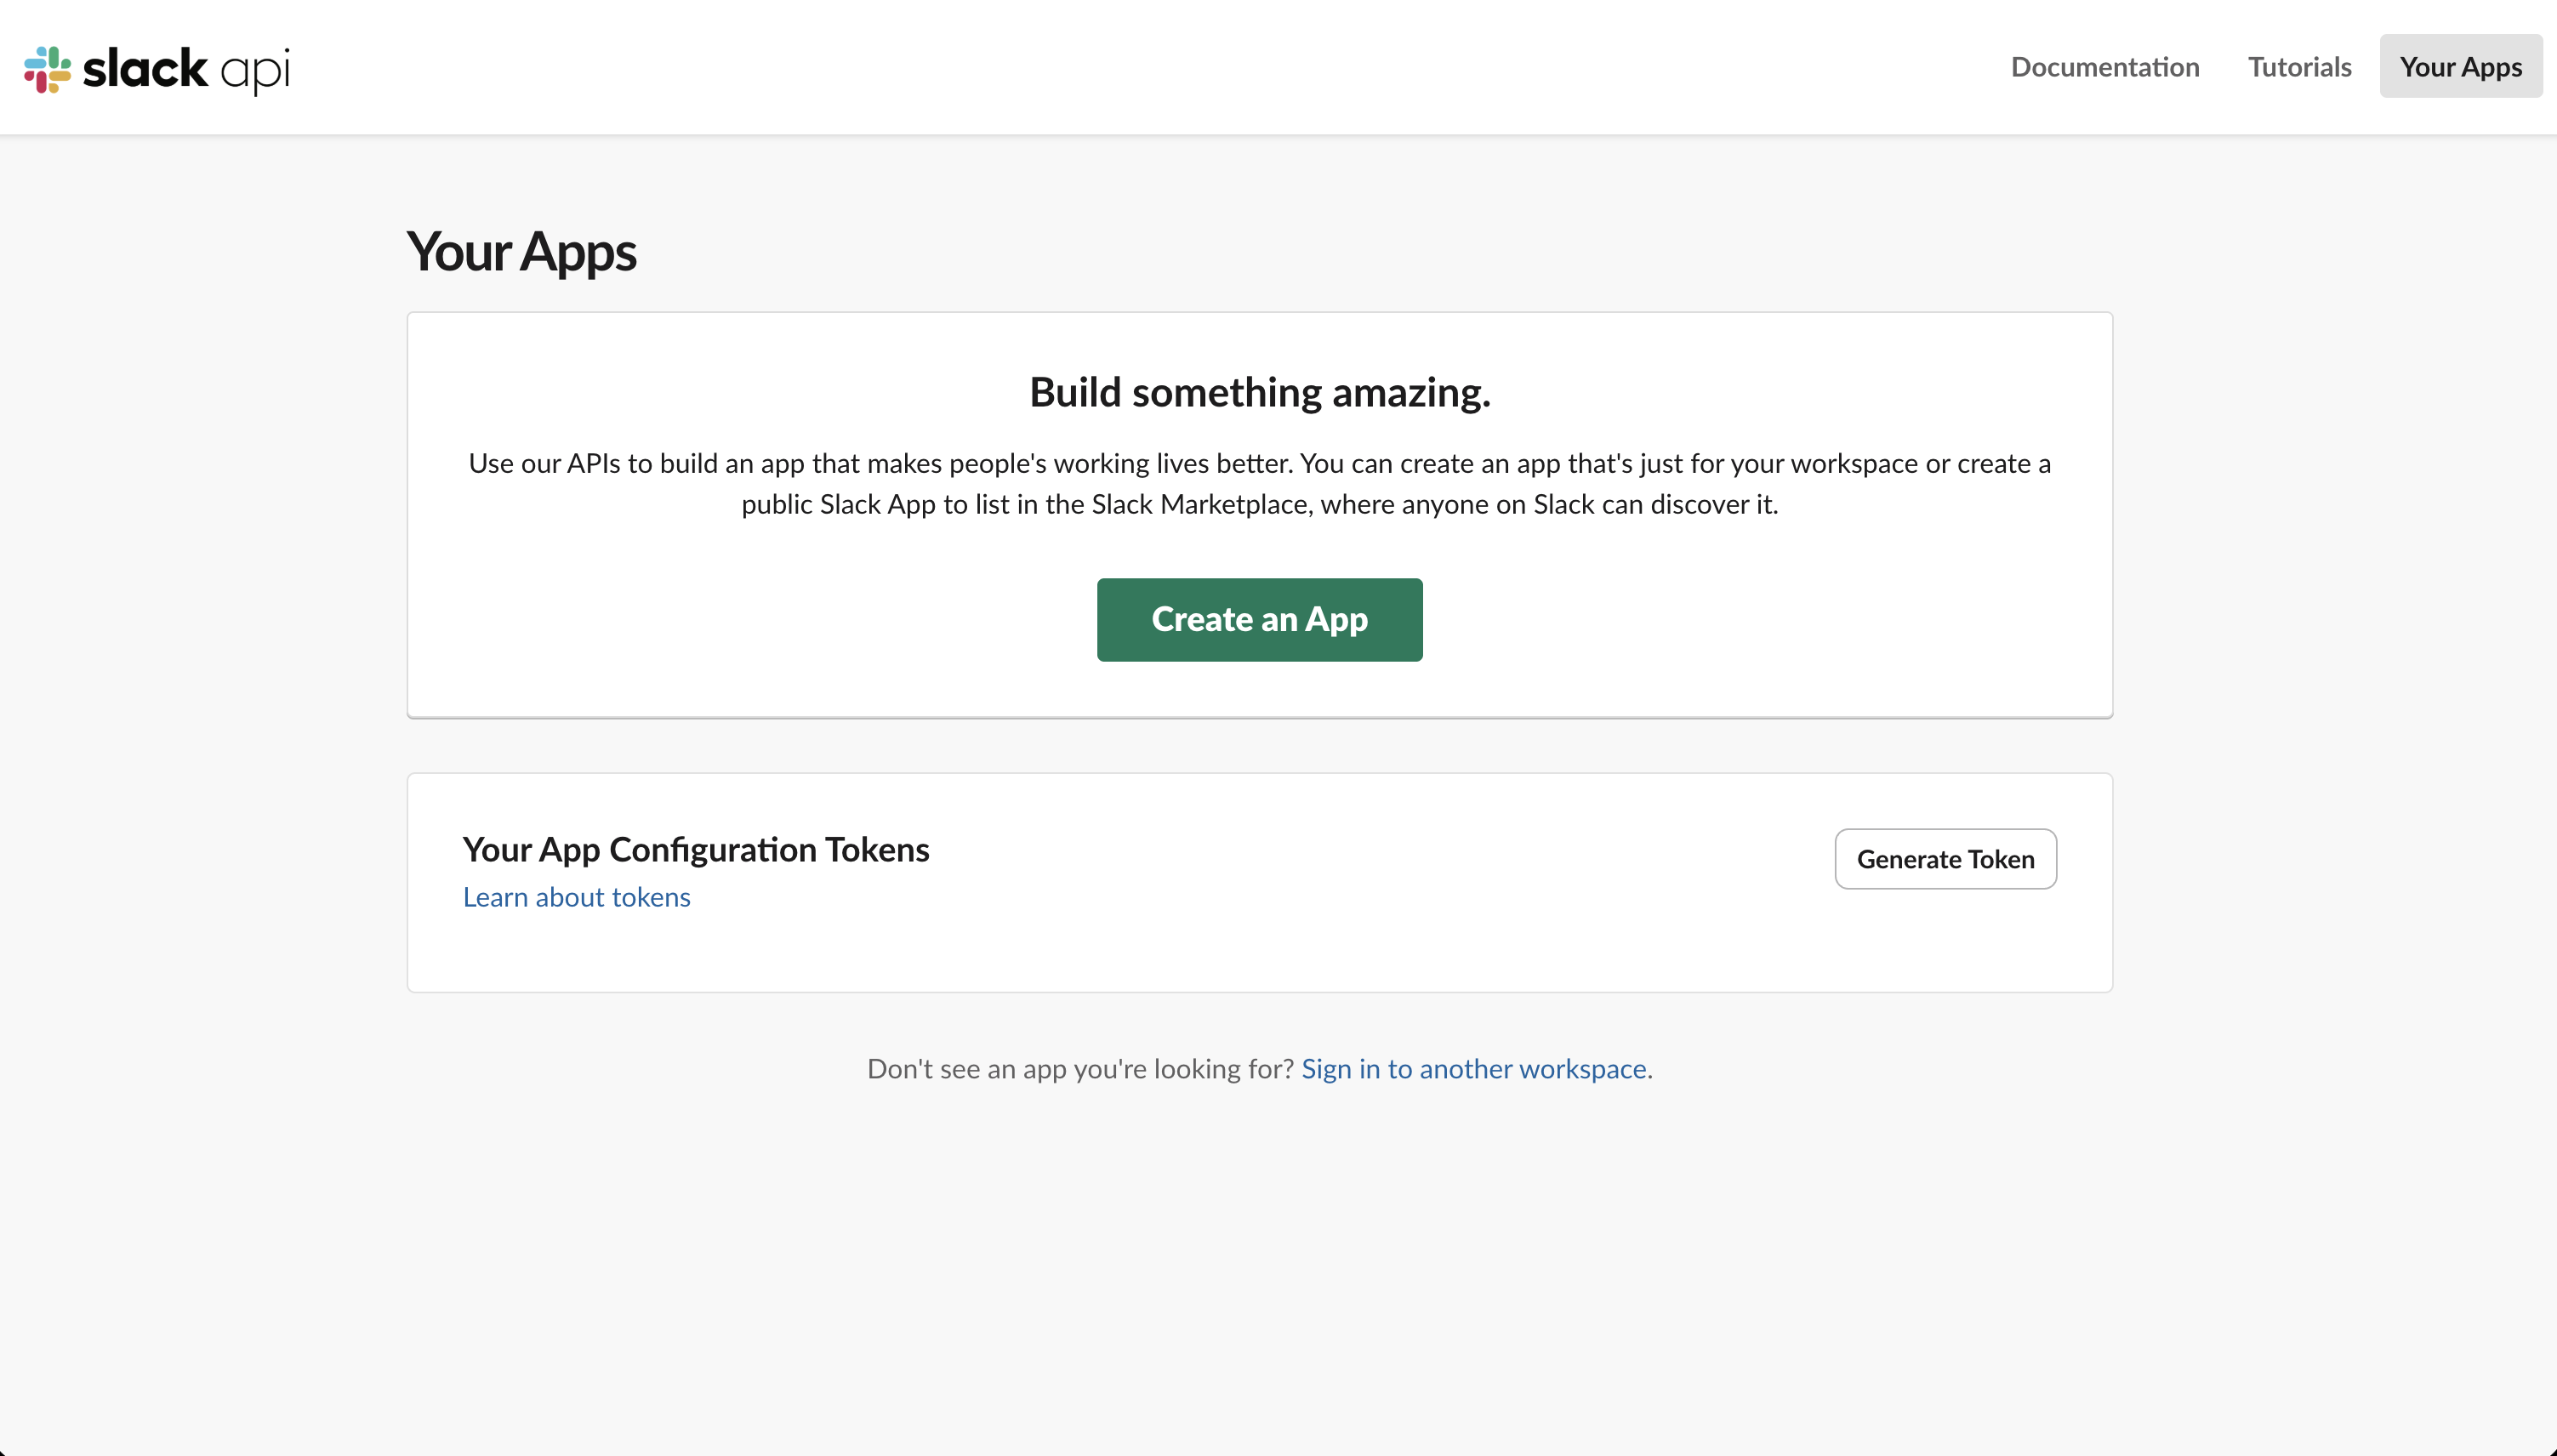The image size is (2557, 1456).
Task: Go back to Your Apps listing
Action: coord(2460,66)
